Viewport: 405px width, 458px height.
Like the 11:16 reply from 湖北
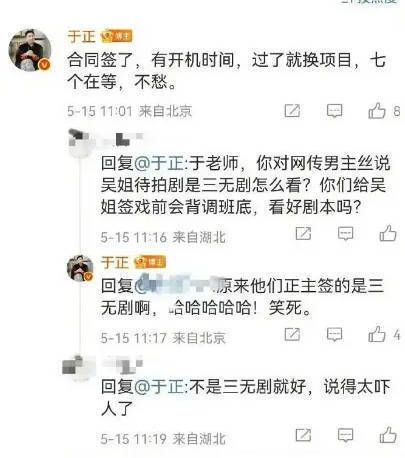pos(388,233)
